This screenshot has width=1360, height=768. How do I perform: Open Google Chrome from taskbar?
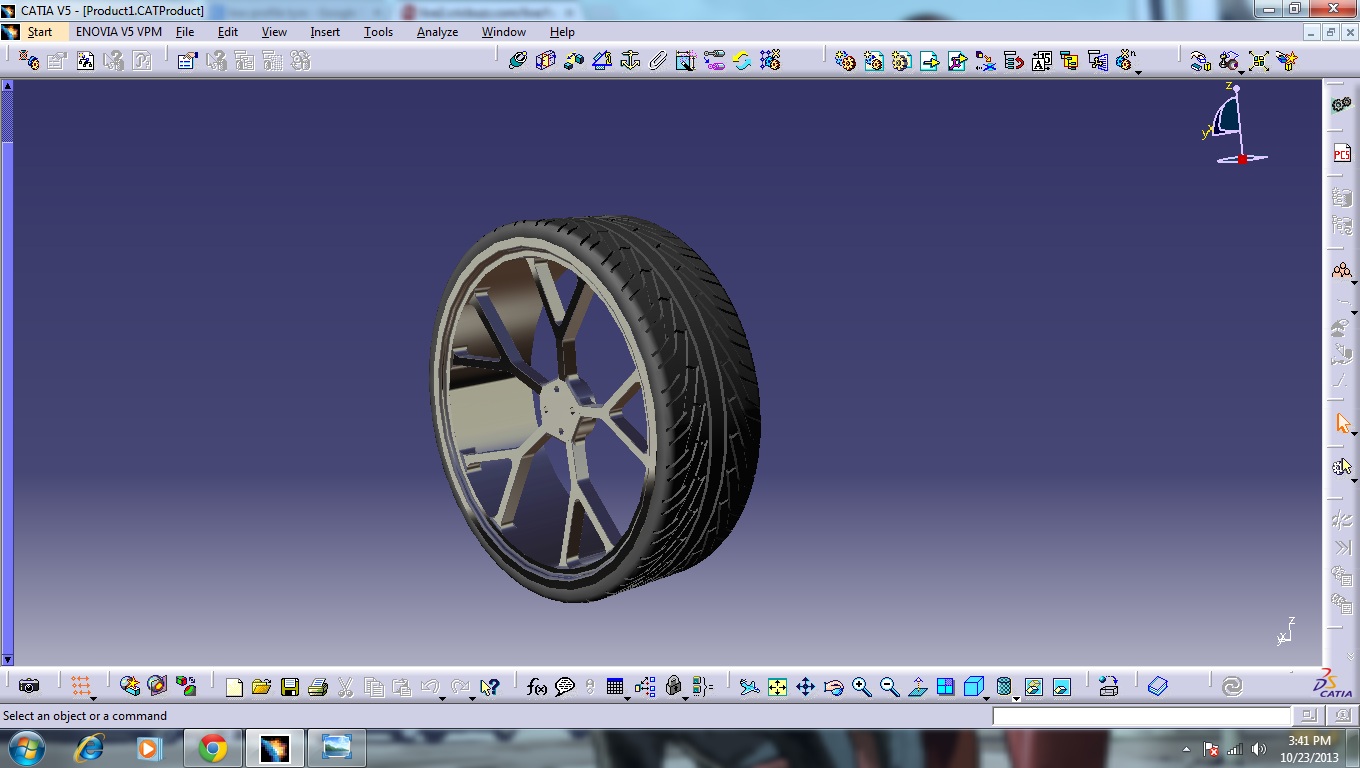click(212, 748)
